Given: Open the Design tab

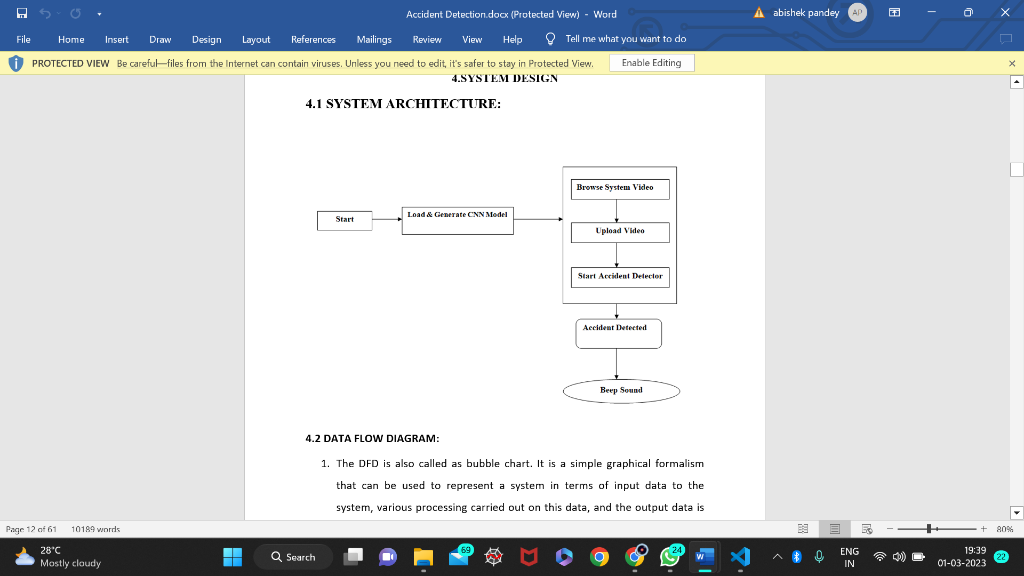Looking at the screenshot, I should 206,39.
